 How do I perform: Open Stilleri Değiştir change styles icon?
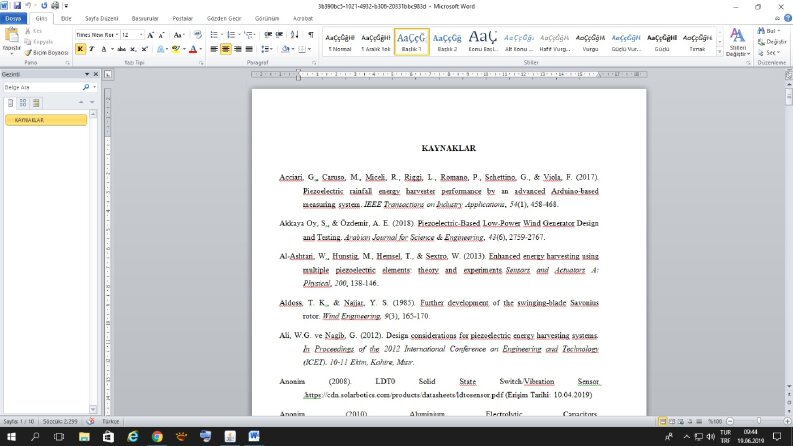737,42
